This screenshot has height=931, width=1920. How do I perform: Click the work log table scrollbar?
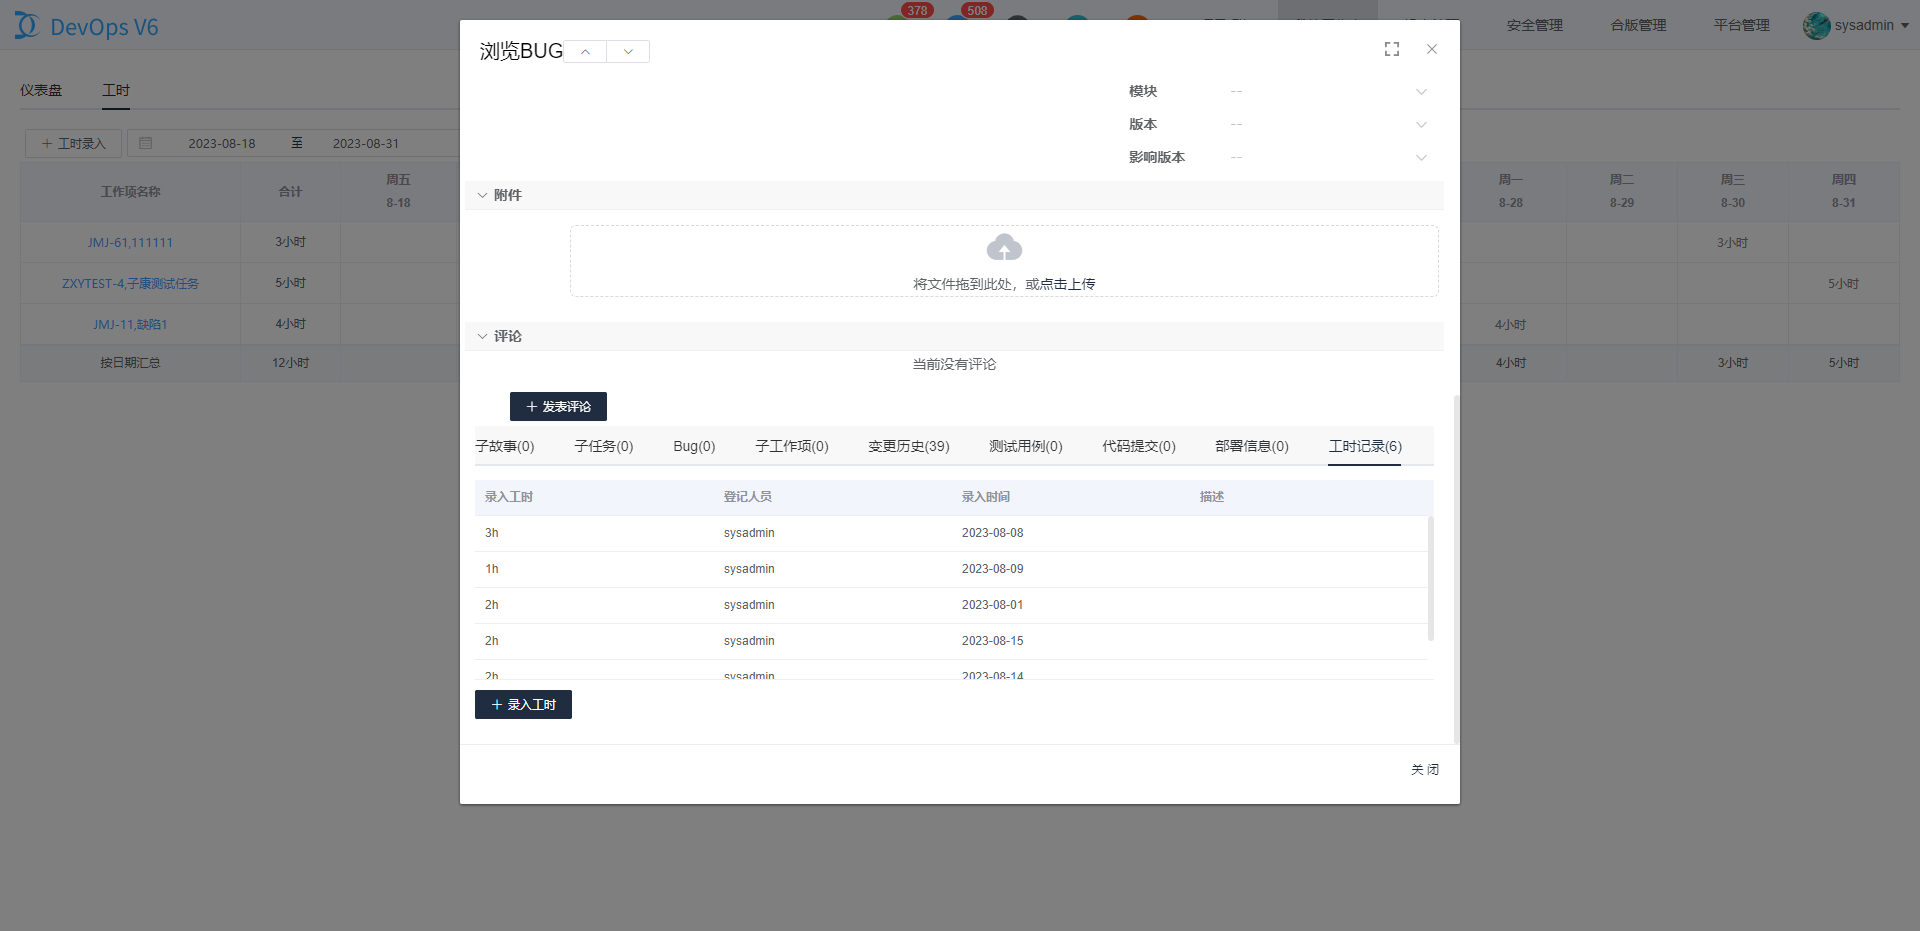tap(1430, 578)
